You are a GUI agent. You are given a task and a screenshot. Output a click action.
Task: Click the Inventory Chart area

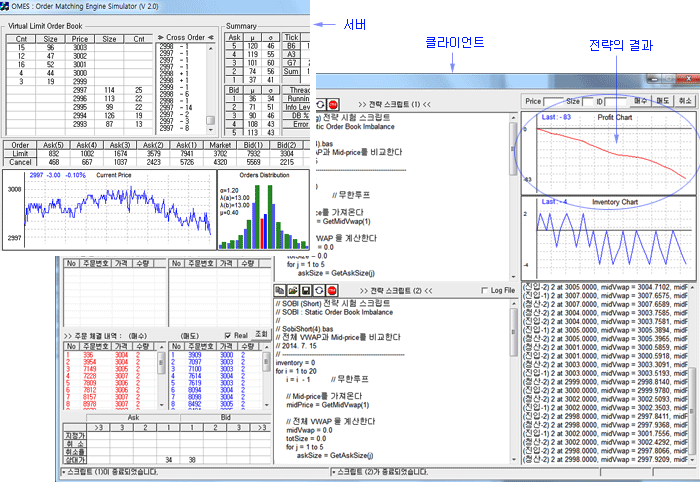point(609,238)
